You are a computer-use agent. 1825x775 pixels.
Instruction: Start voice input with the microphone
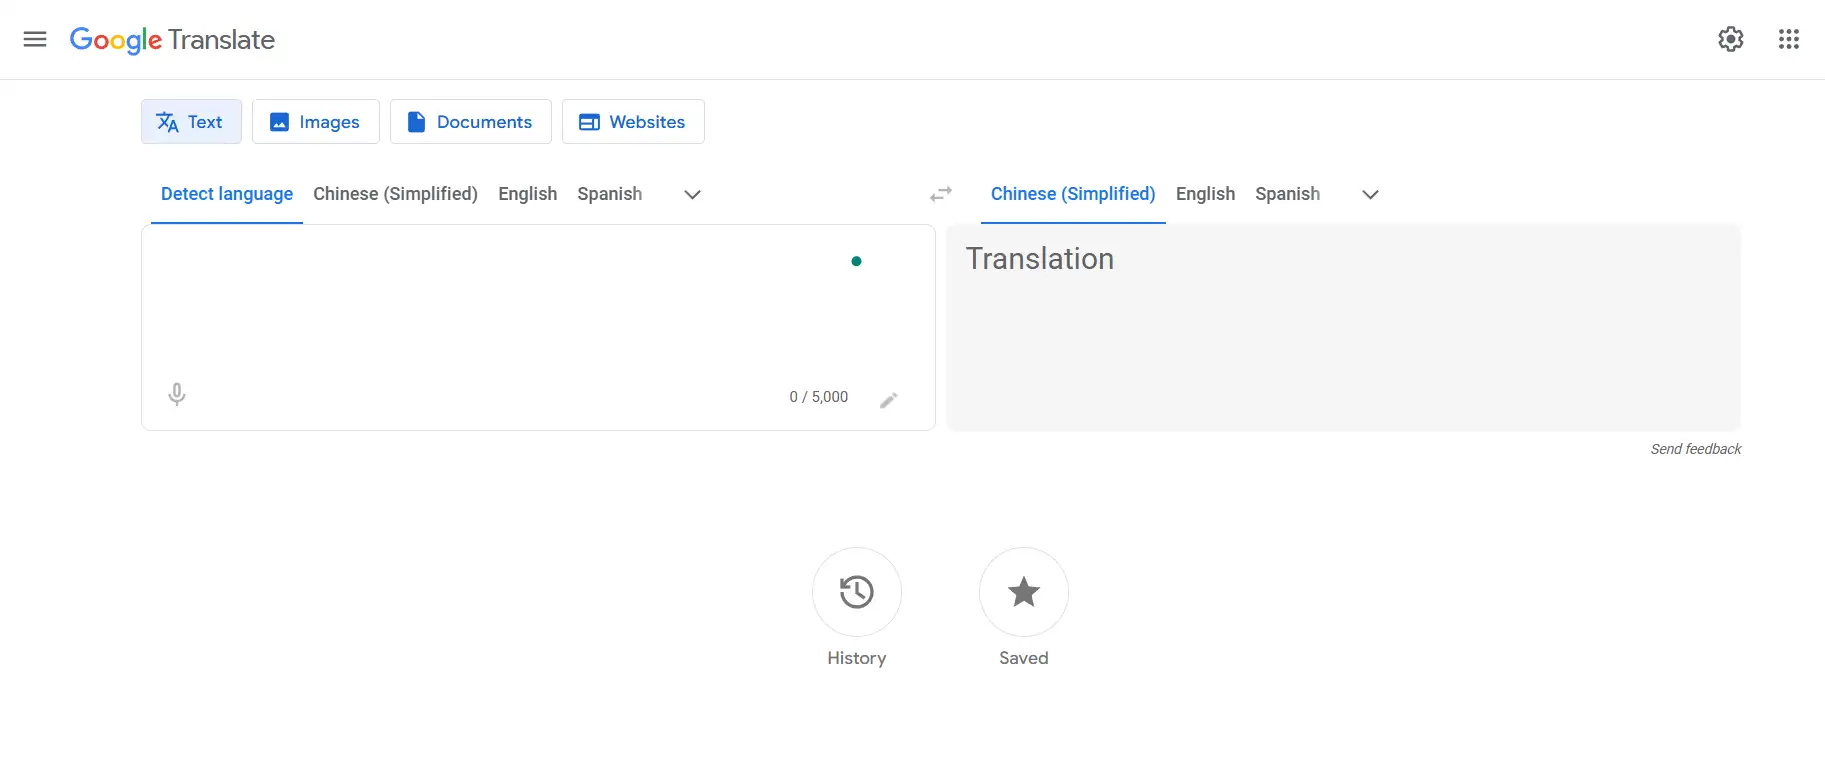click(177, 394)
